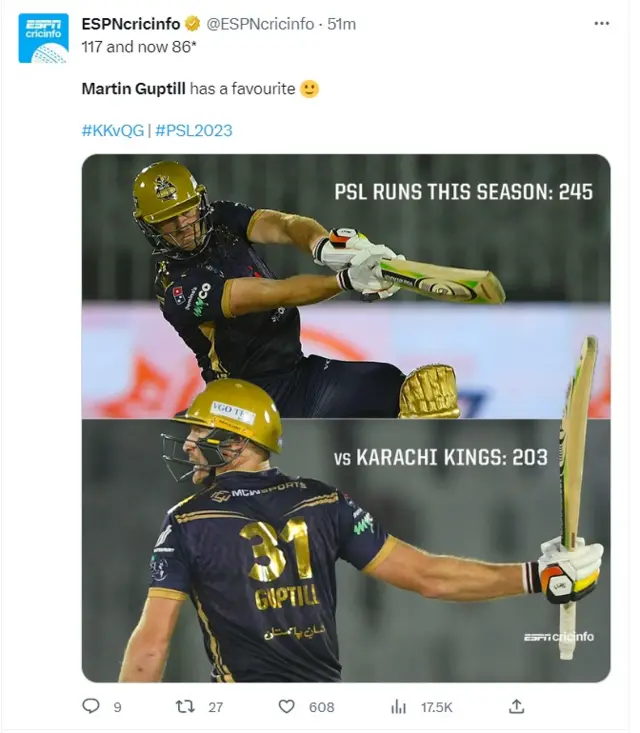This screenshot has width=640, height=733.
Task: Like the tweet with heart icon
Action: (287, 706)
